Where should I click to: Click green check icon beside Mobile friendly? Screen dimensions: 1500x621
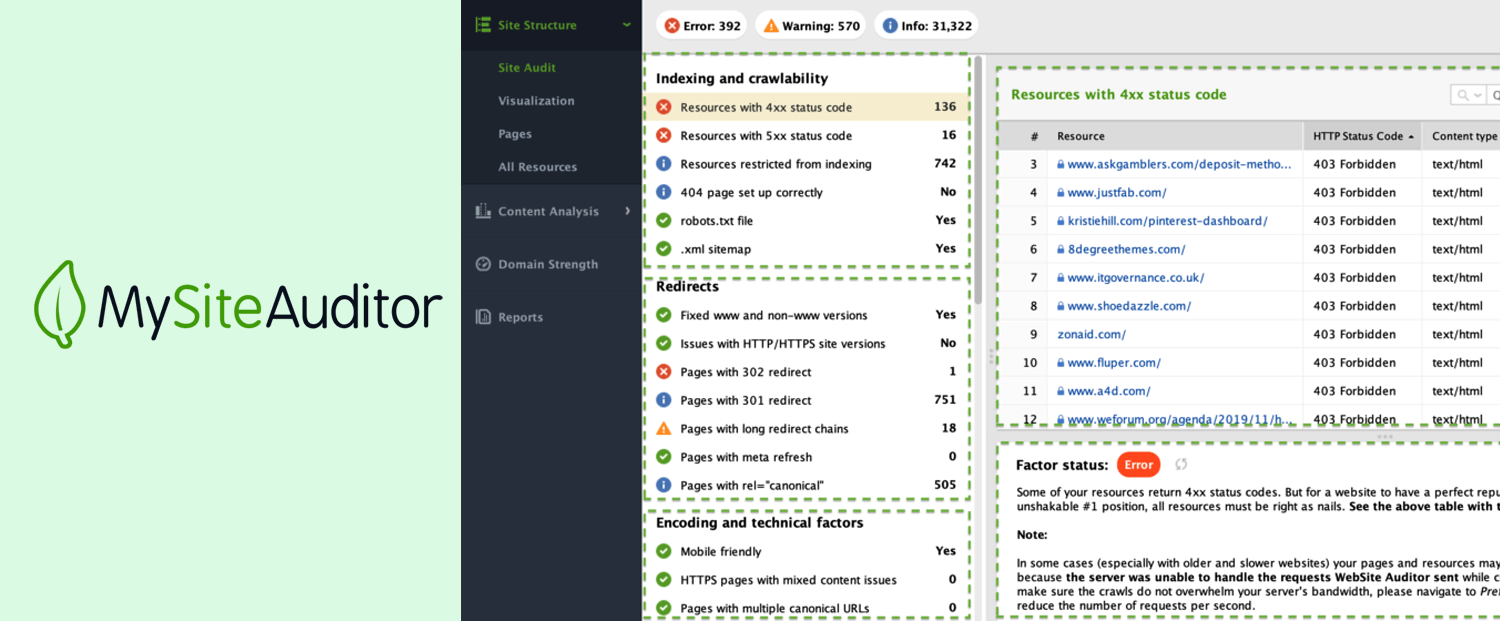click(663, 551)
